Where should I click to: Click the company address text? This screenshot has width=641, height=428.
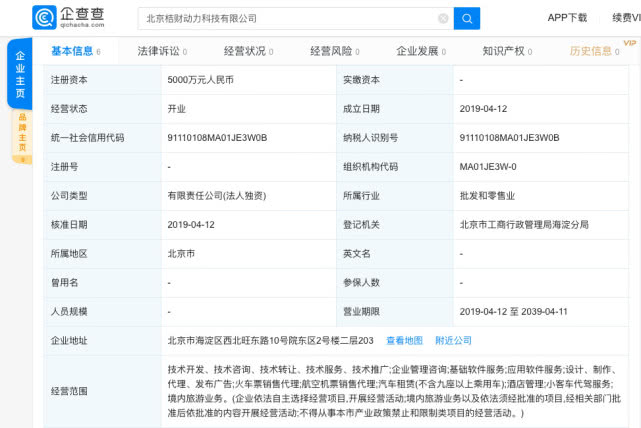coord(270,341)
